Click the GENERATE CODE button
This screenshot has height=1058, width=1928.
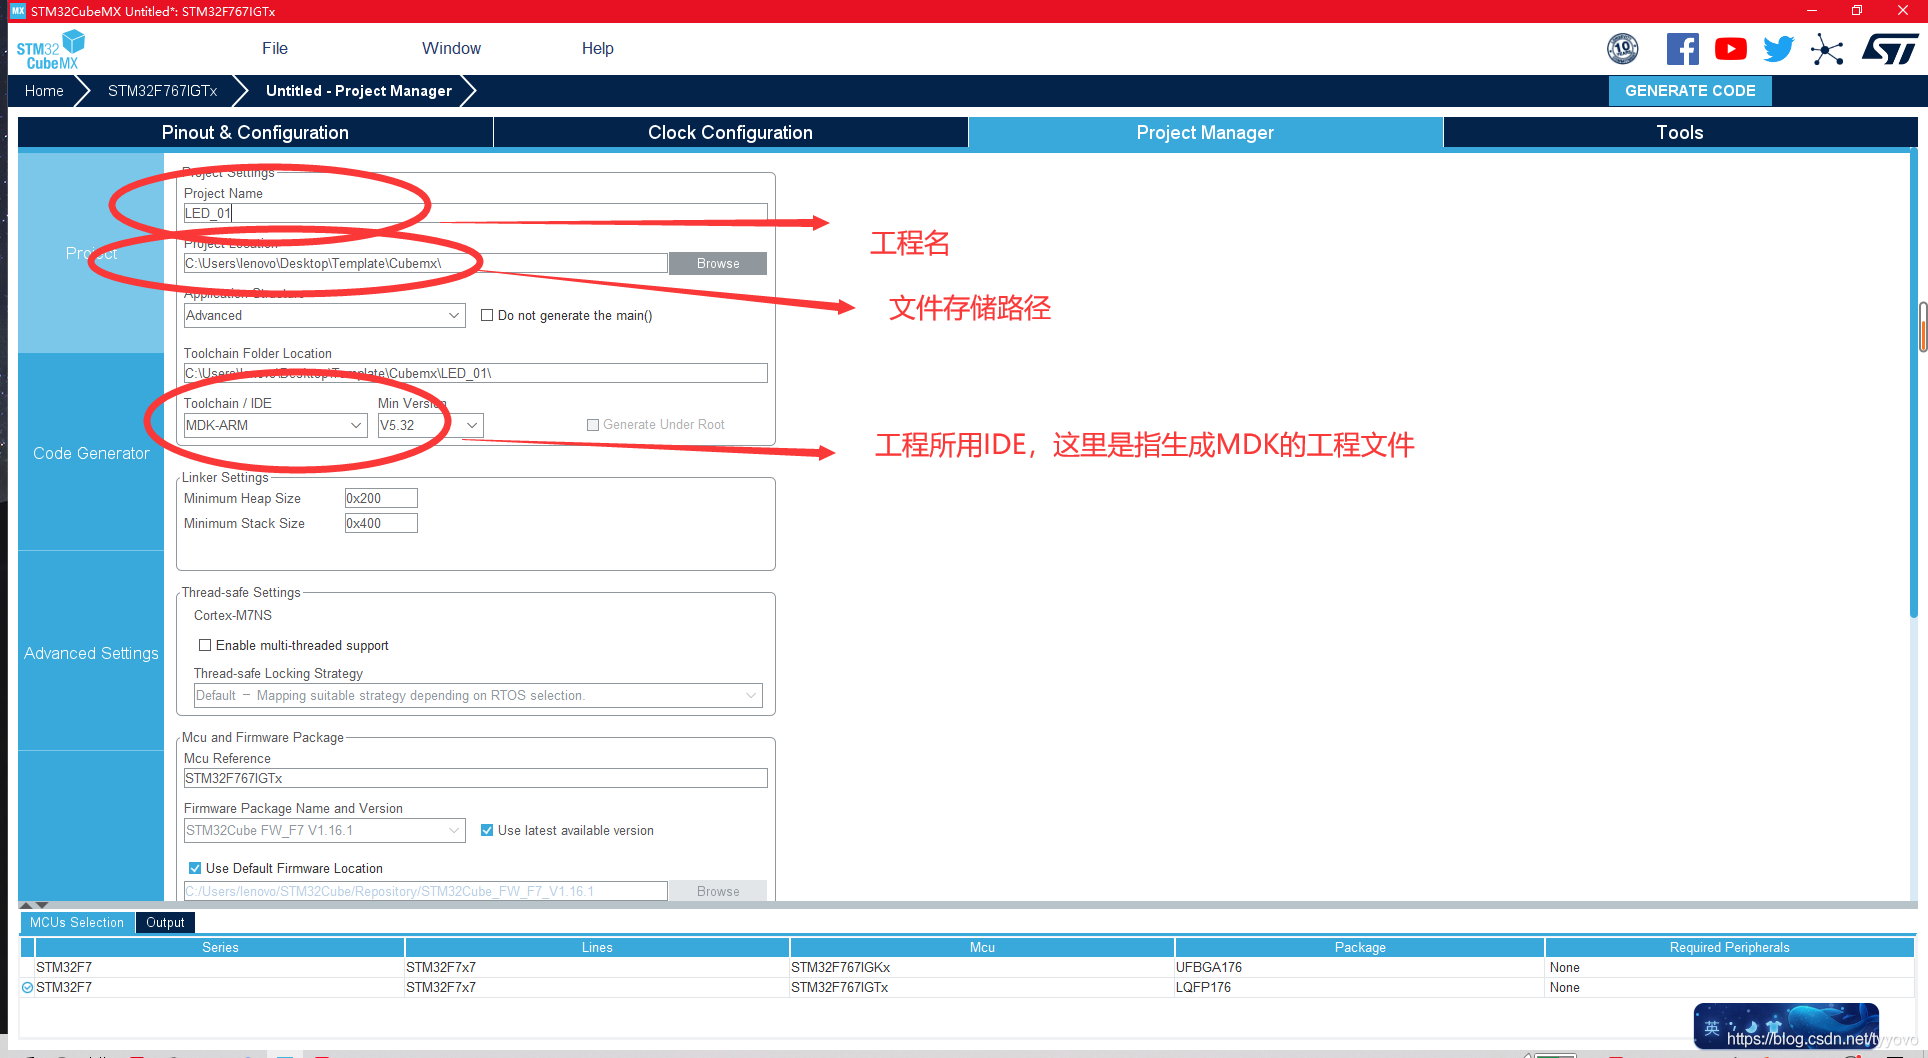[x=1689, y=90]
